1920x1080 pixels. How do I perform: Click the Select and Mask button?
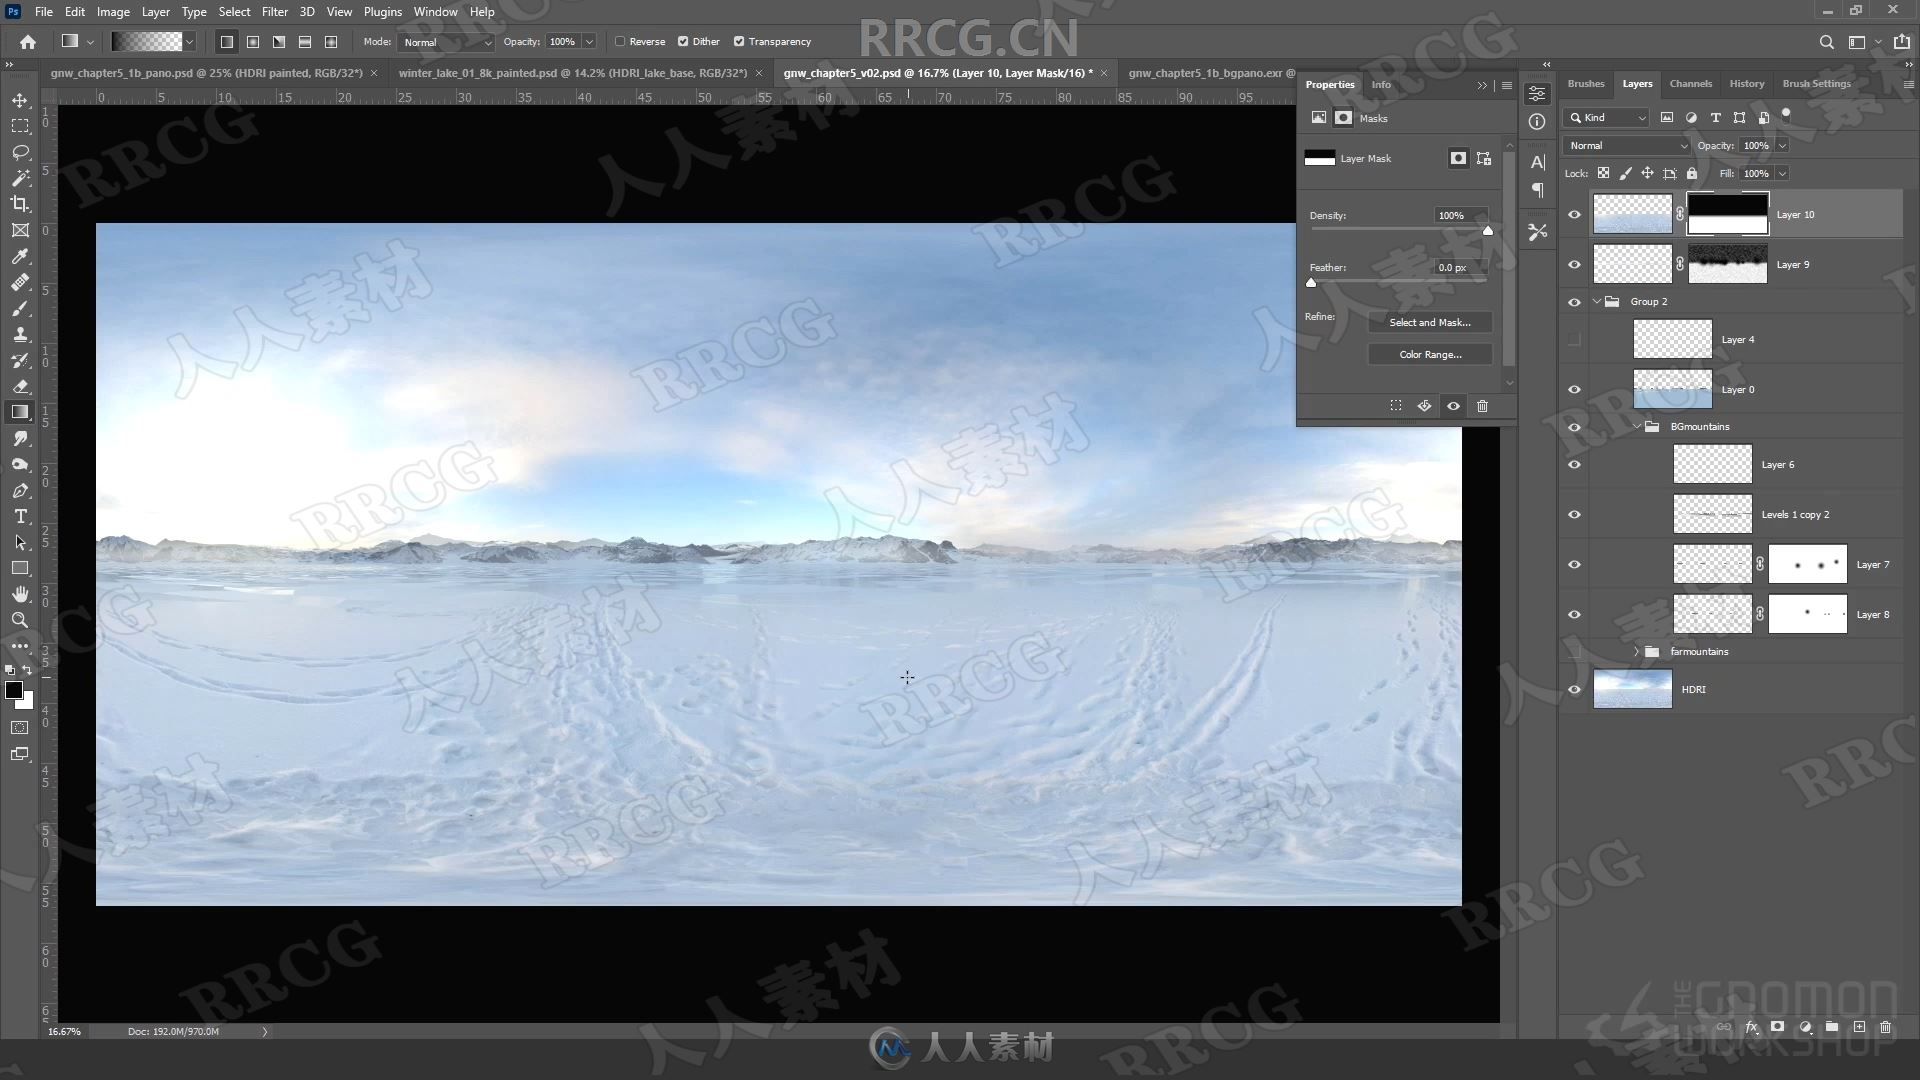(1429, 322)
